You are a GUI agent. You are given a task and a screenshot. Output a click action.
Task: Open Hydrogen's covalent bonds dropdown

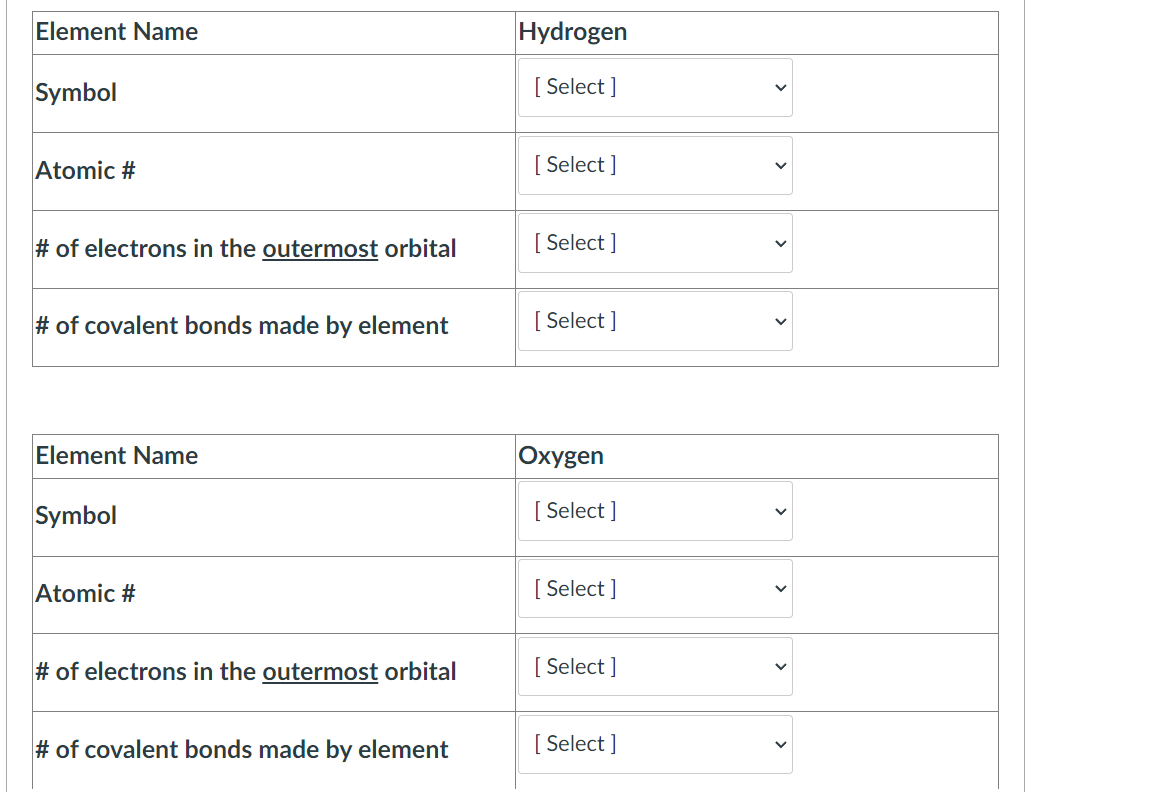[655, 321]
